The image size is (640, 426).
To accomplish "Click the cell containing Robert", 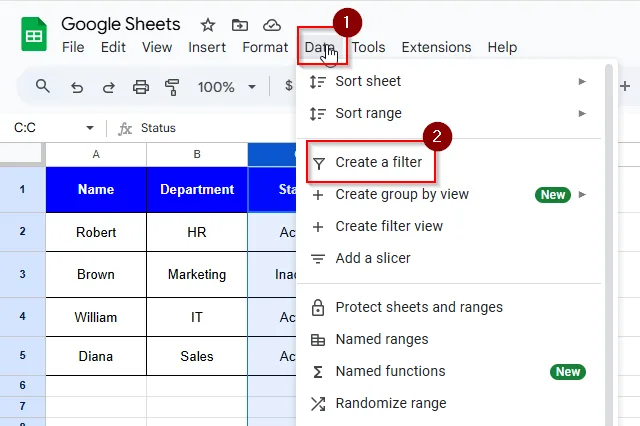I will [96, 232].
